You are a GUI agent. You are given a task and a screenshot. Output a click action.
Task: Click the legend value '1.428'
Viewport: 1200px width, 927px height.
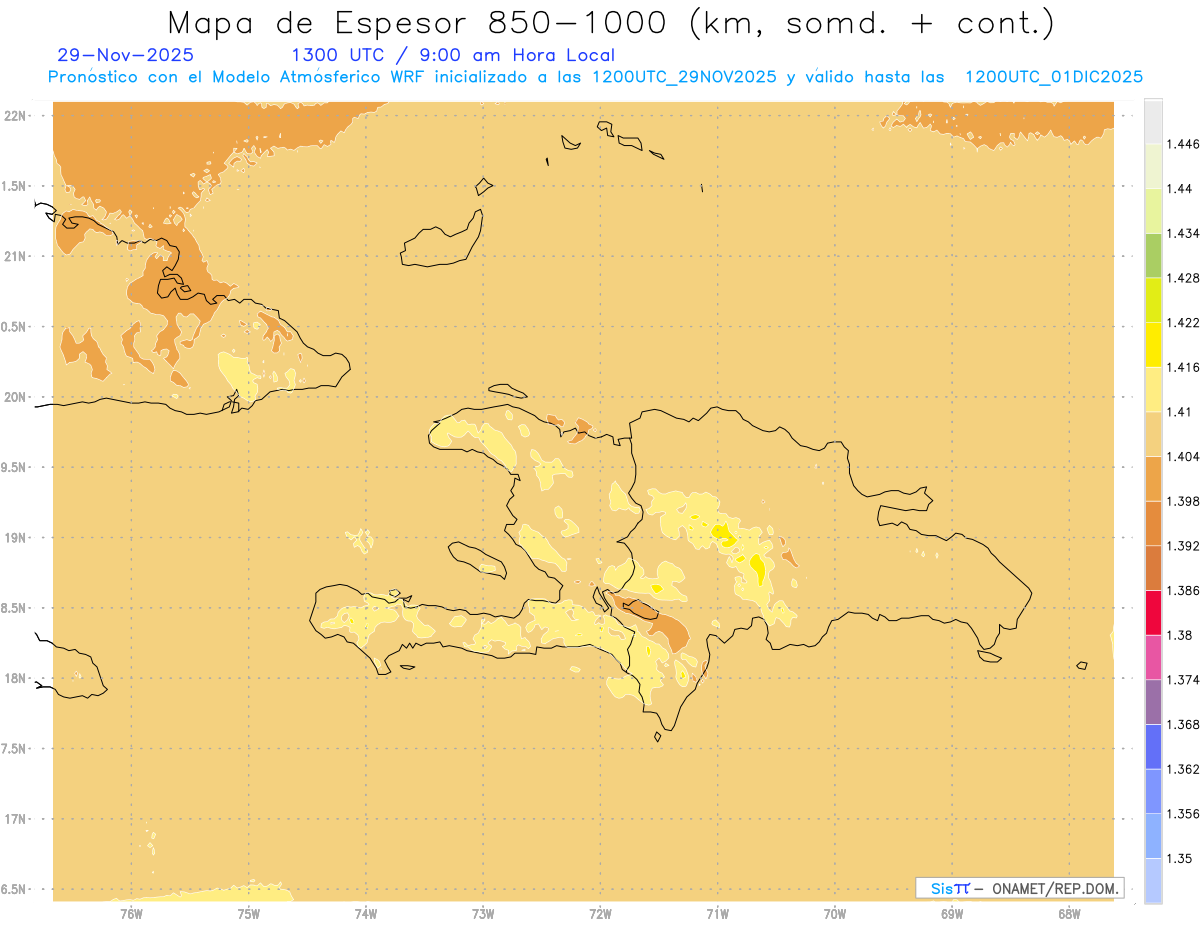pyautogui.click(x=1183, y=277)
